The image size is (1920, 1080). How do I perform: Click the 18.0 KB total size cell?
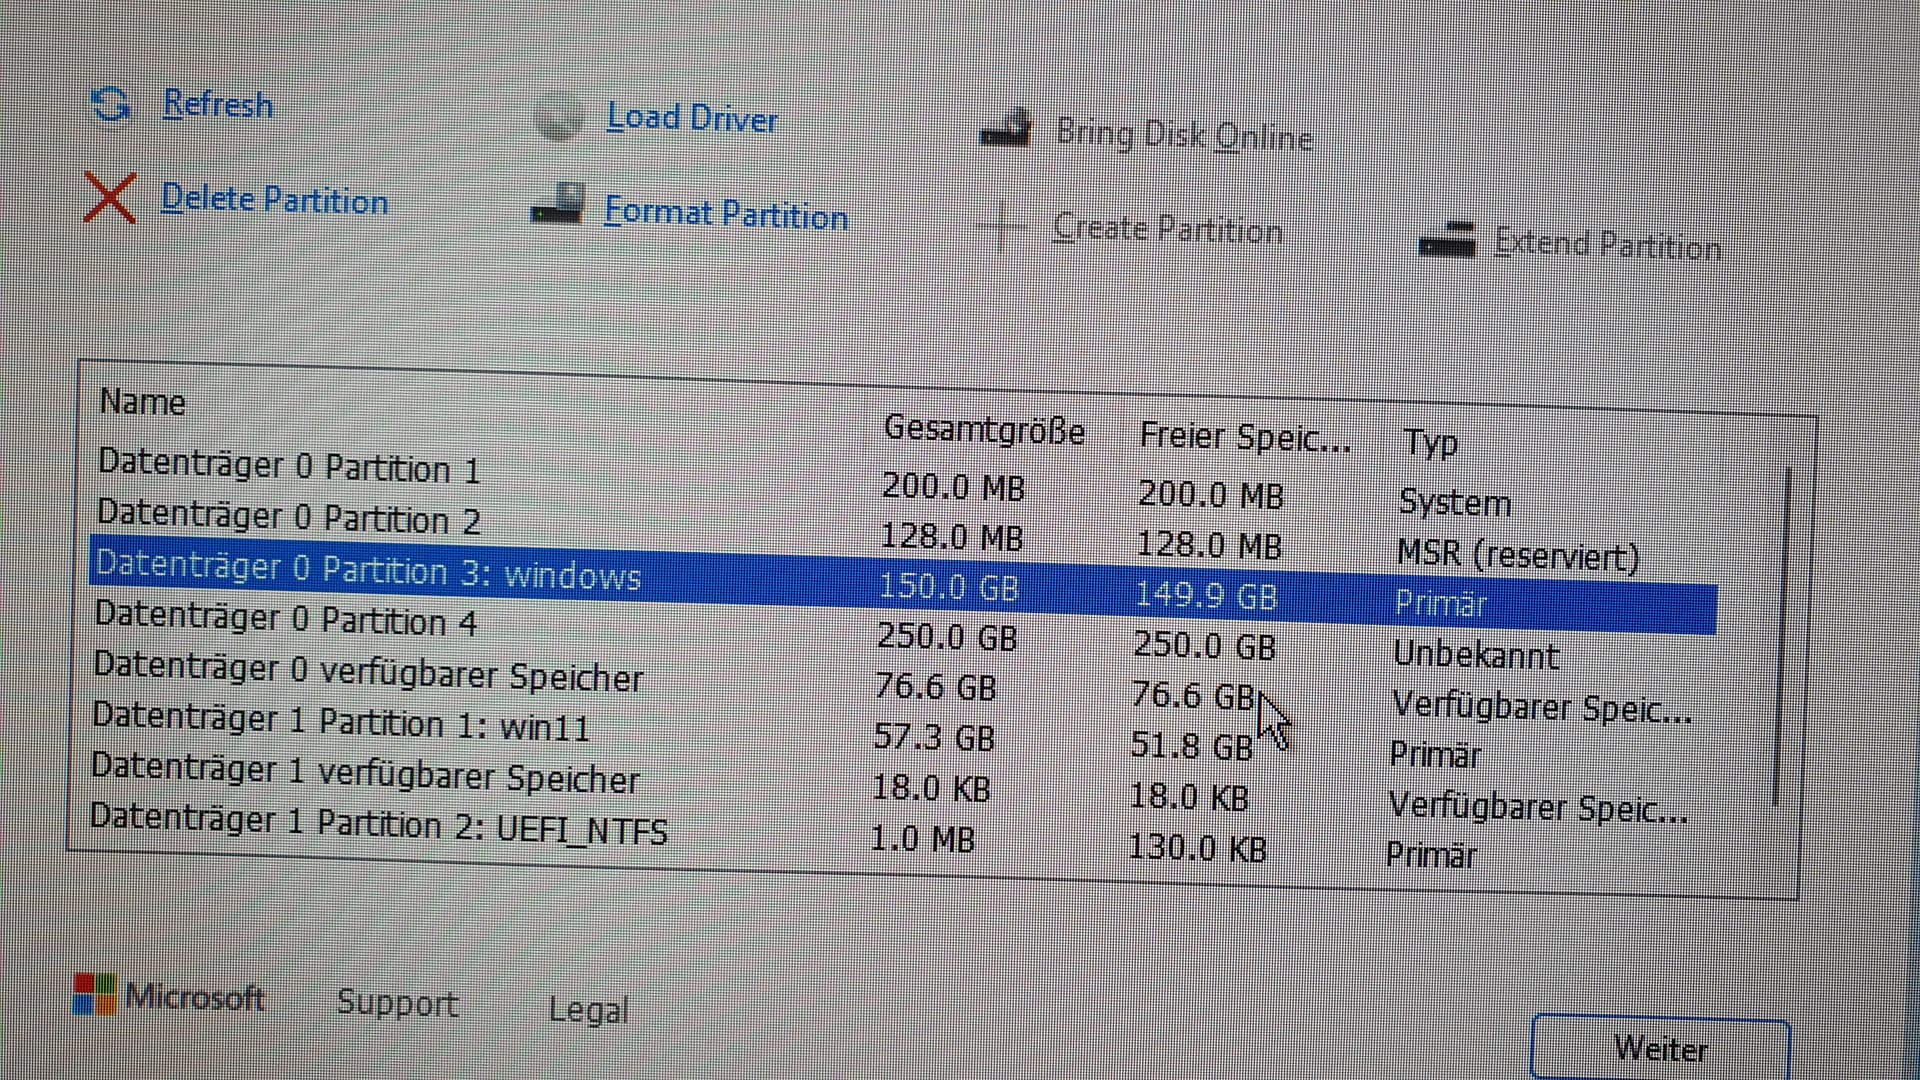pos(931,788)
